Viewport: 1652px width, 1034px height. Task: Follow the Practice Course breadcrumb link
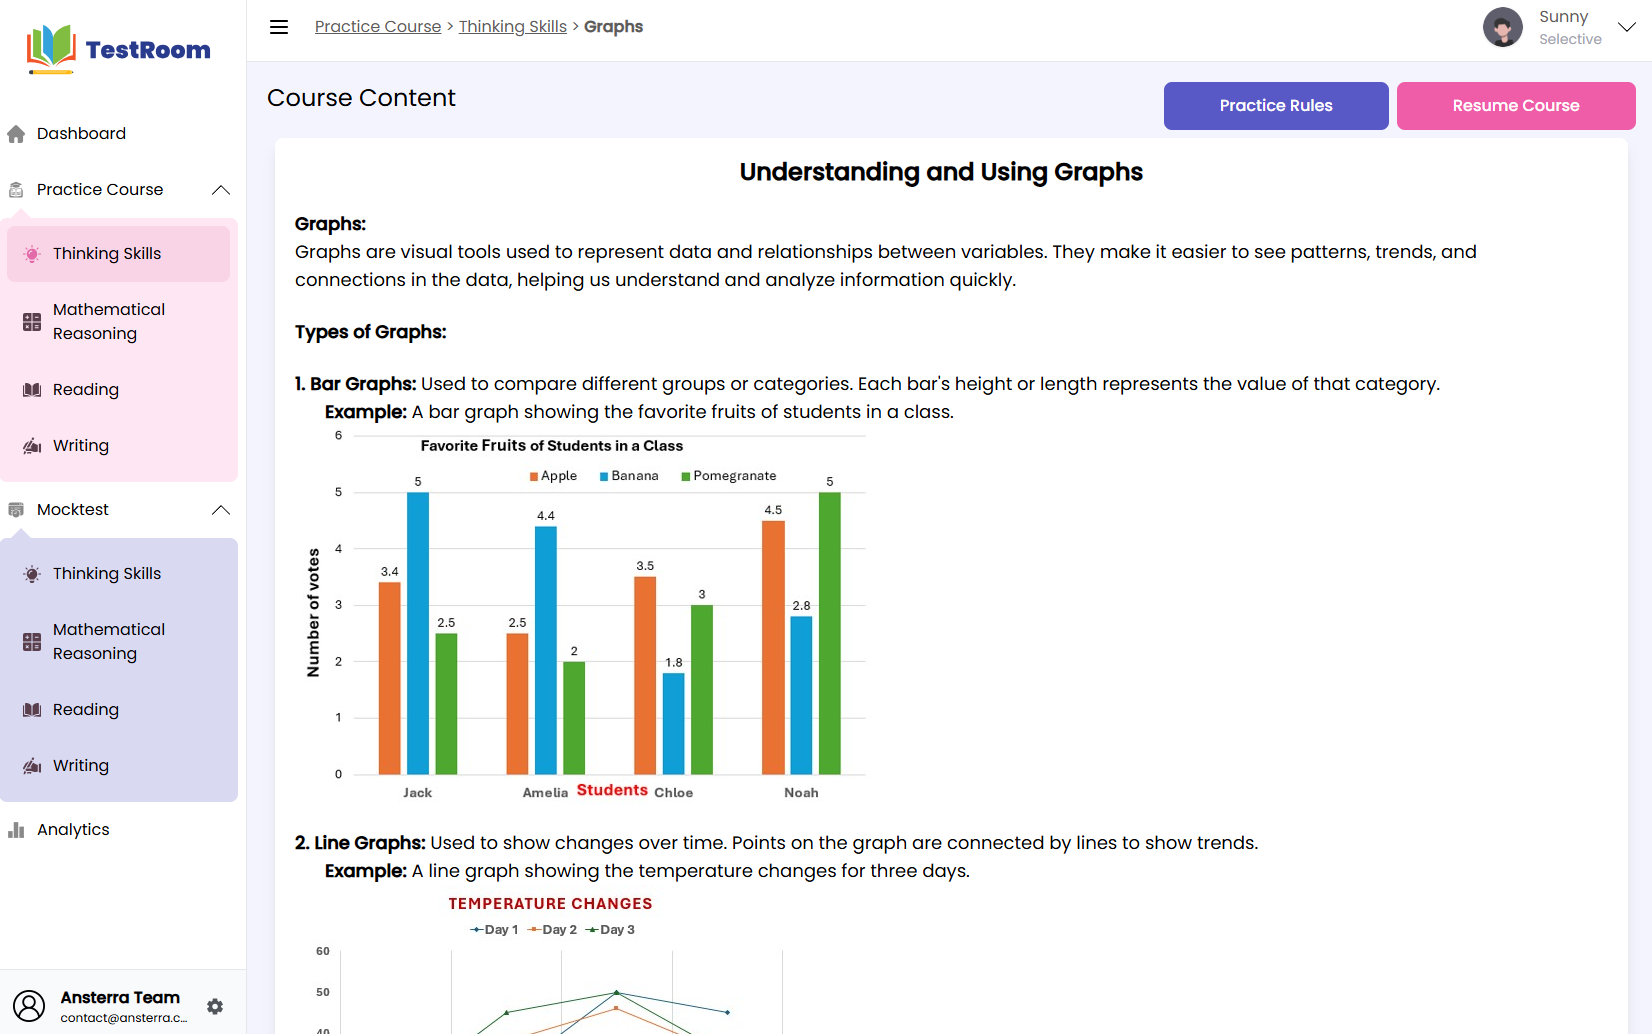[x=378, y=27]
